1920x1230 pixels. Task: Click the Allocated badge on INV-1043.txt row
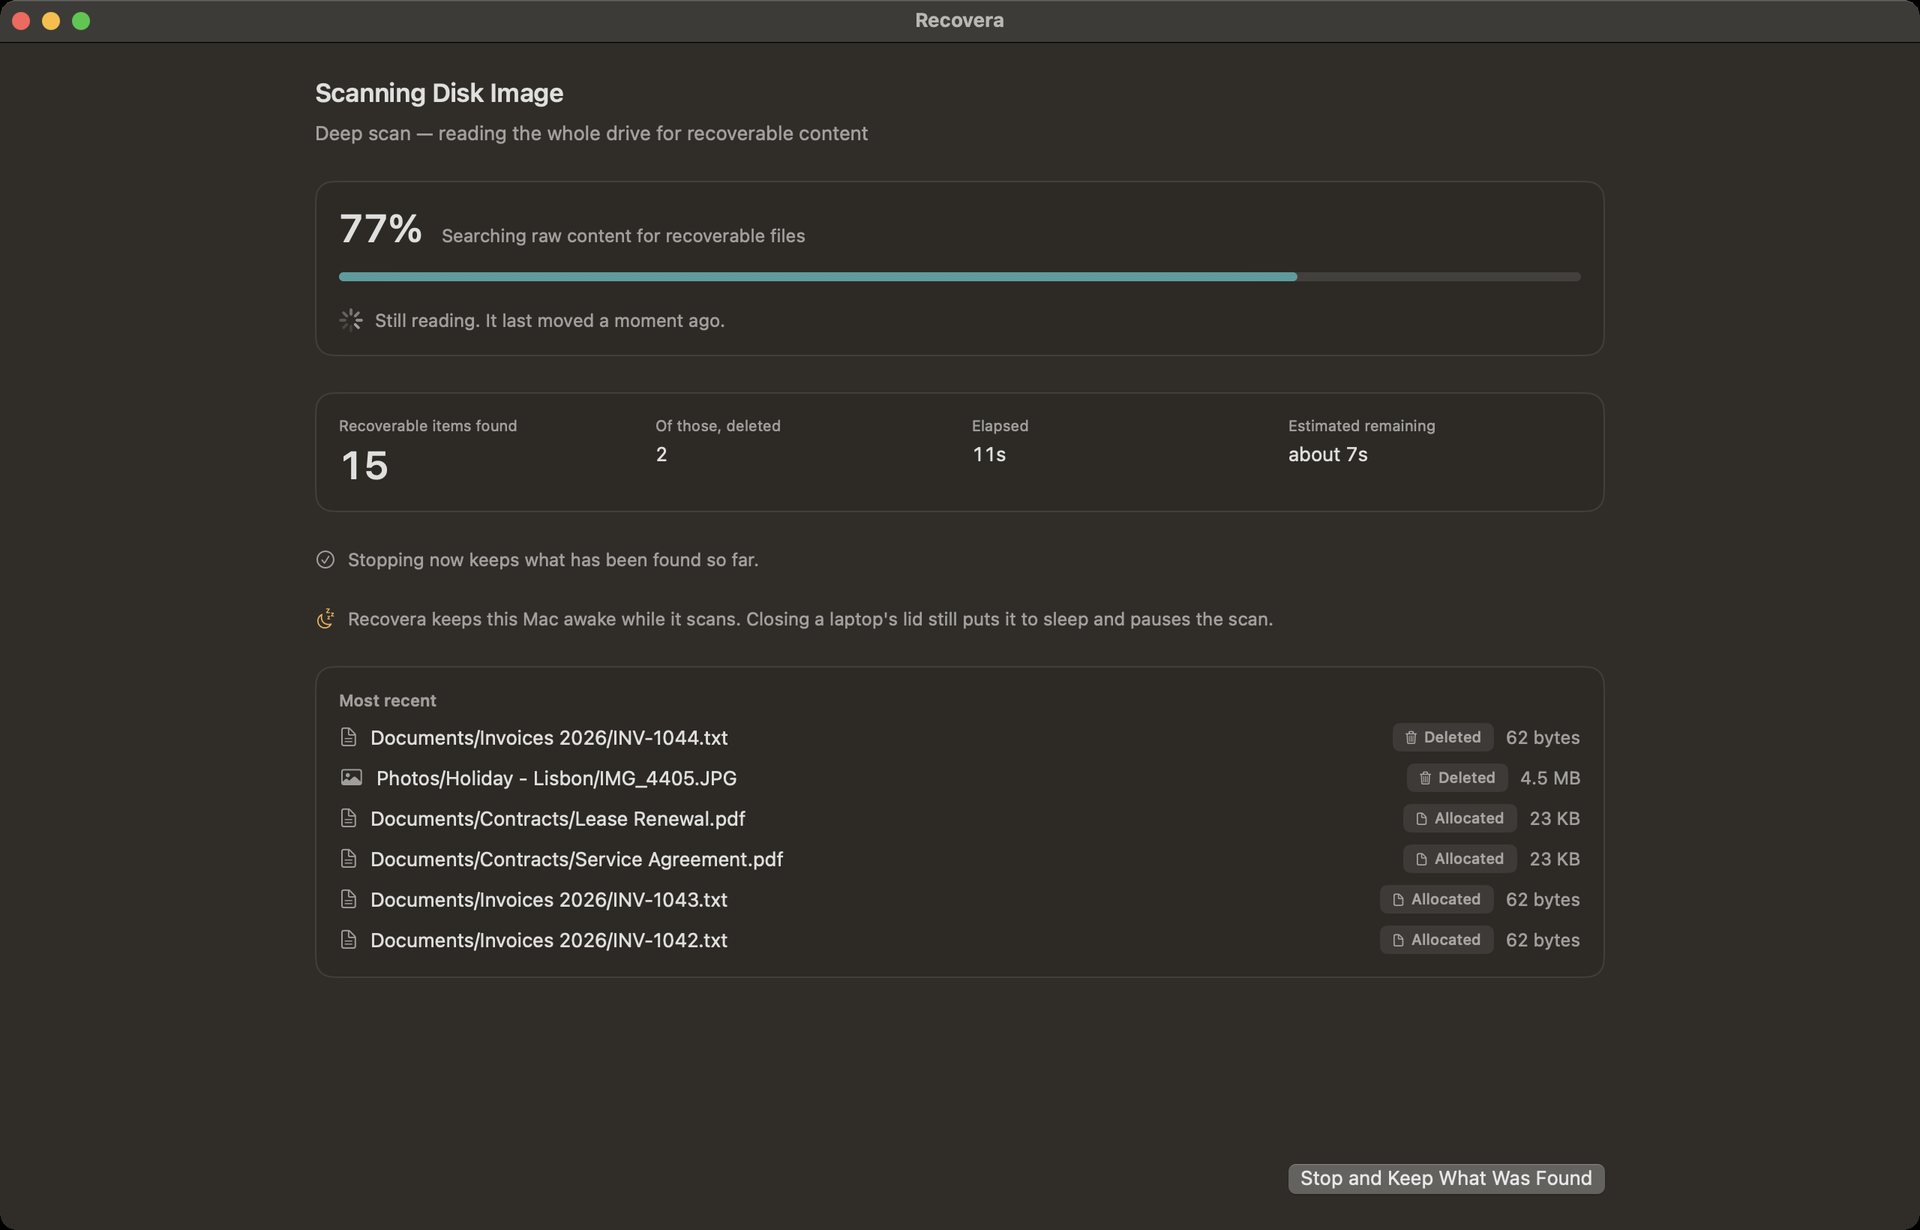point(1437,899)
